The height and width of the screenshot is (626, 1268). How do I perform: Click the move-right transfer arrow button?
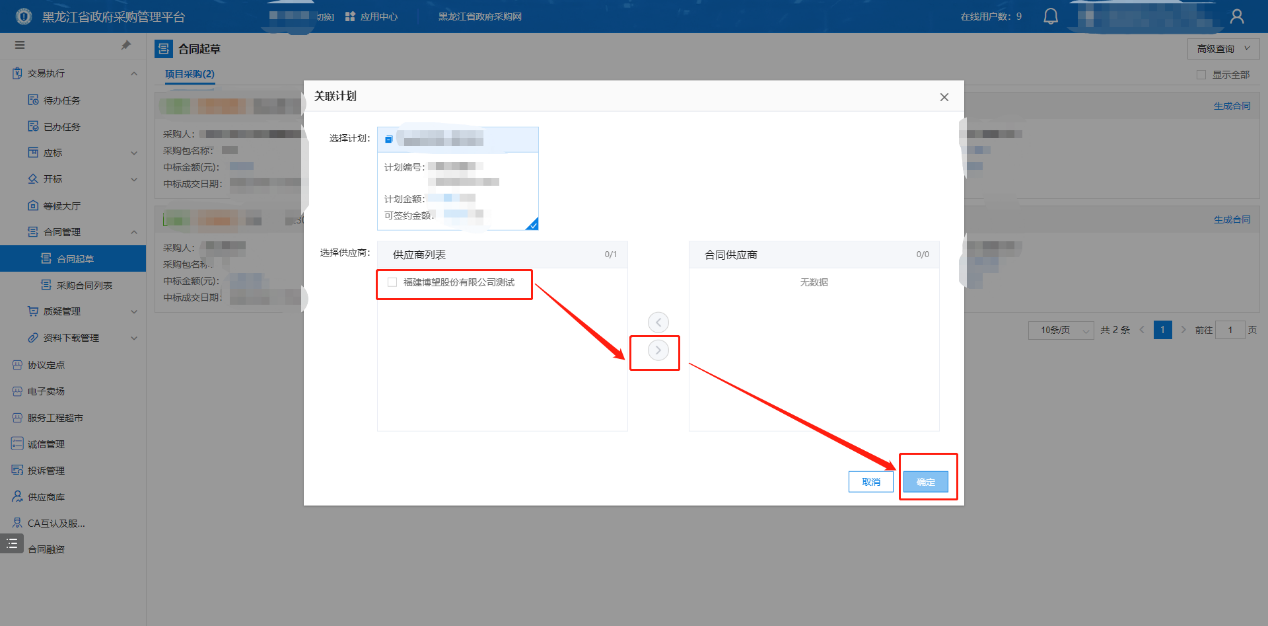(x=658, y=350)
